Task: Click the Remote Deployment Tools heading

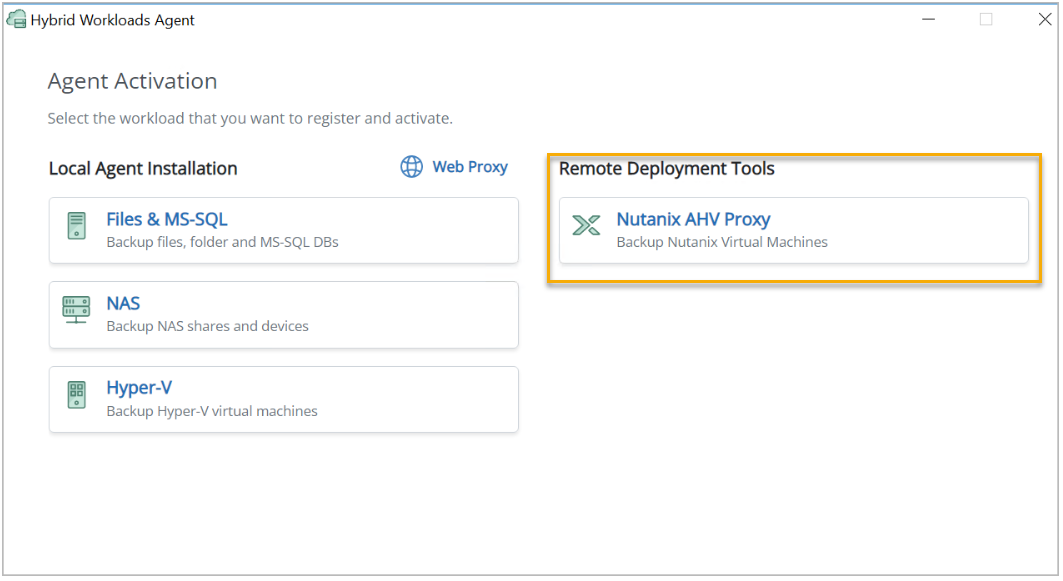Action: 666,168
